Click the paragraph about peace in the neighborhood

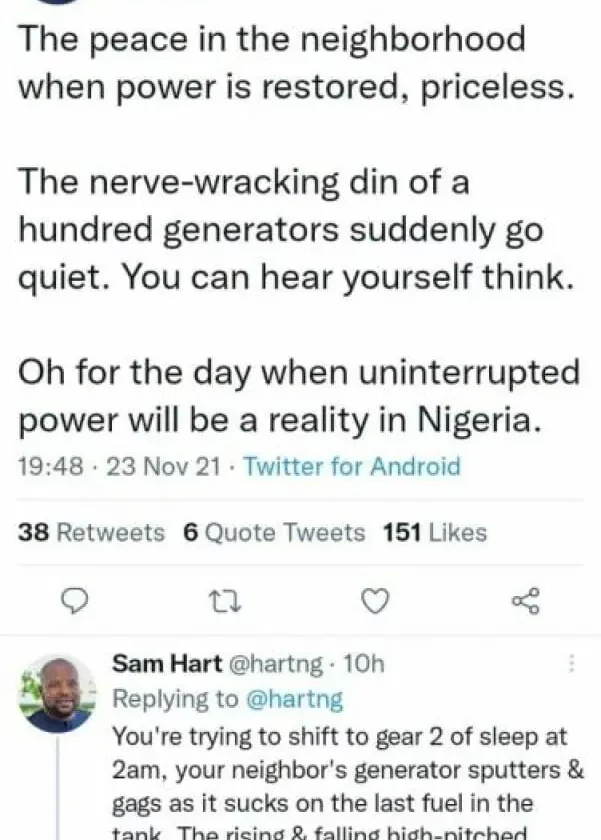295,62
